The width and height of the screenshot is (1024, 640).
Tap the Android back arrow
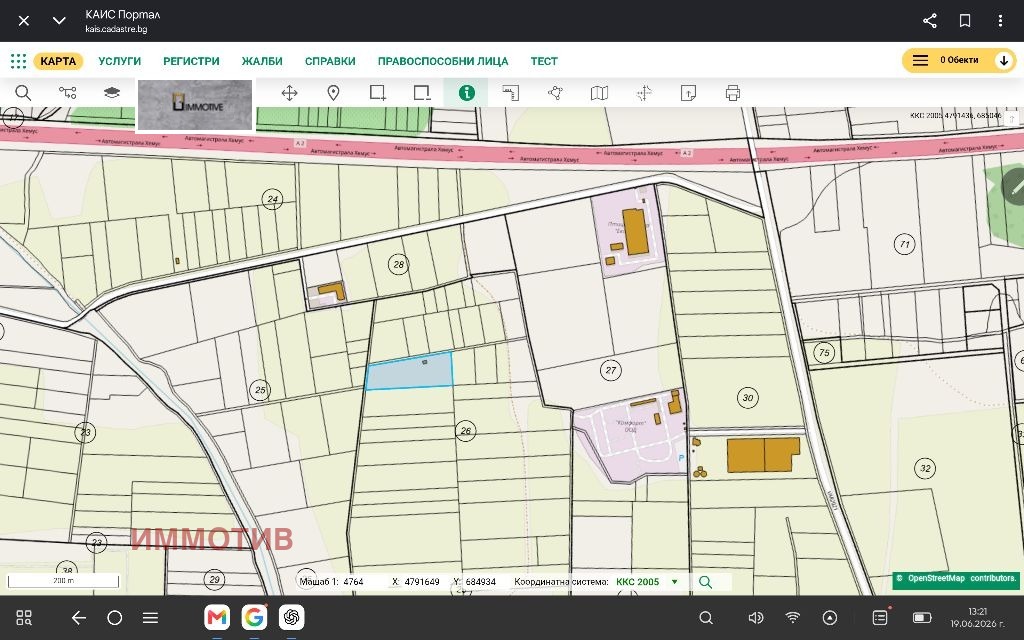coord(78,618)
